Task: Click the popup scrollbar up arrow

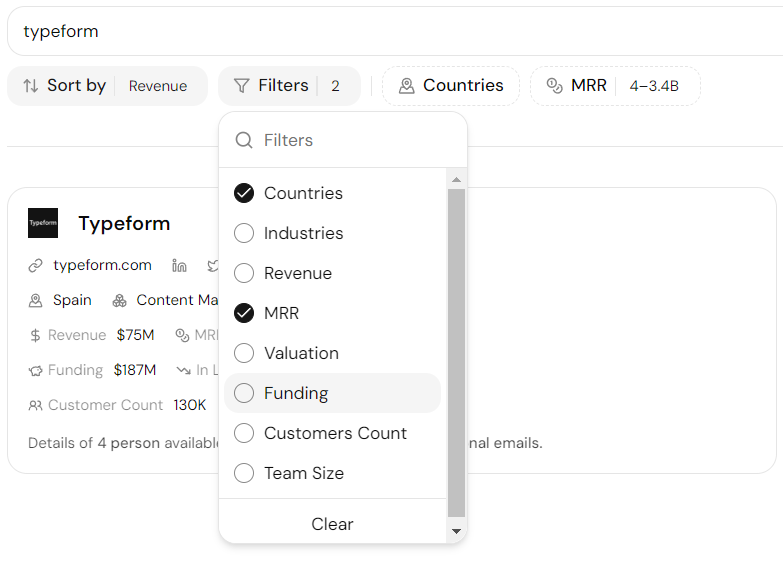Action: pos(456,179)
